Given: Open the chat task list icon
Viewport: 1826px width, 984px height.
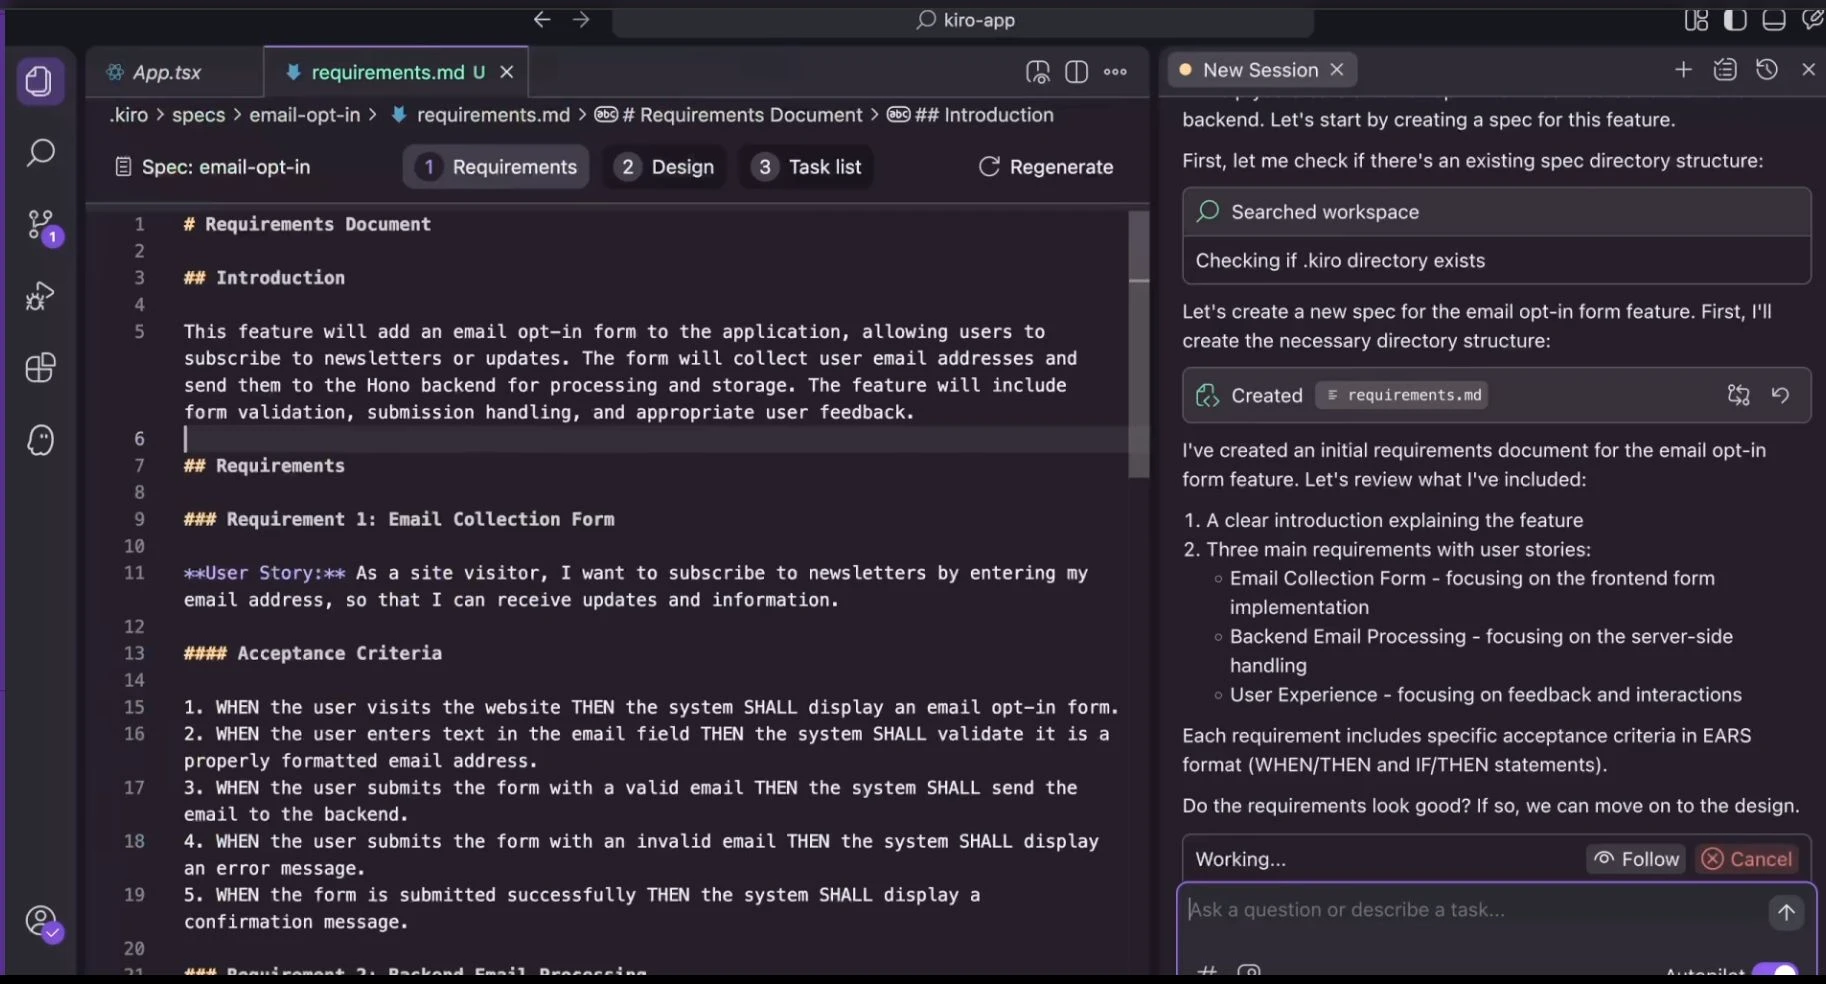Looking at the screenshot, I should coord(1725,69).
